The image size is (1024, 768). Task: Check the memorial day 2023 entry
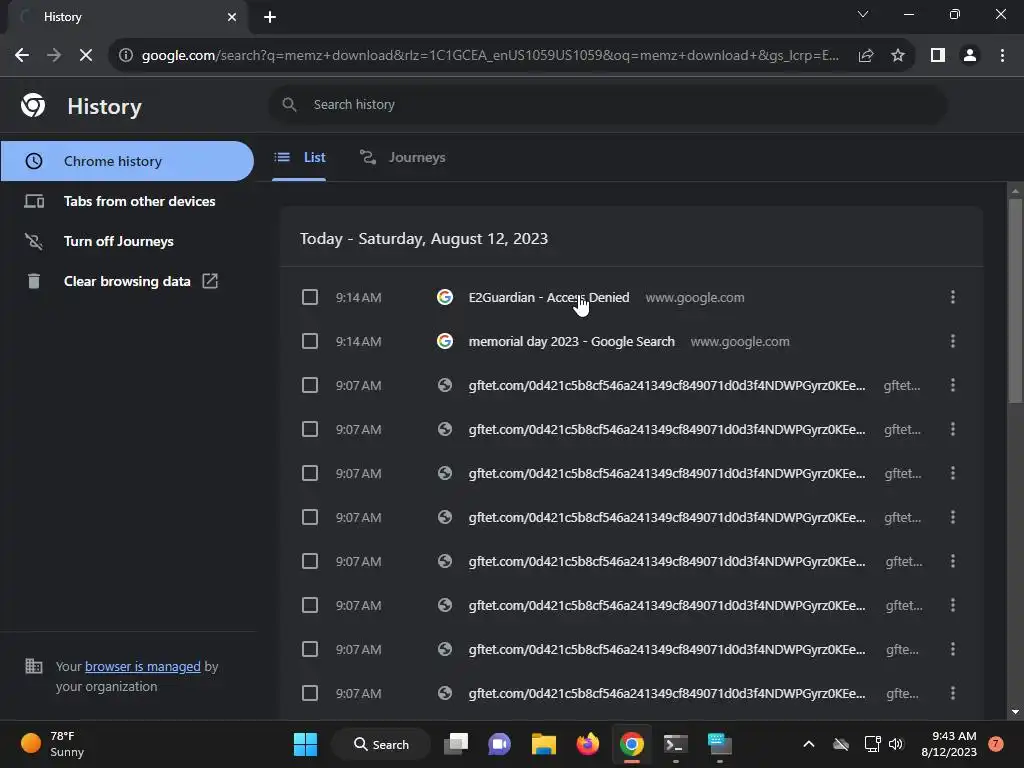tap(310, 341)
